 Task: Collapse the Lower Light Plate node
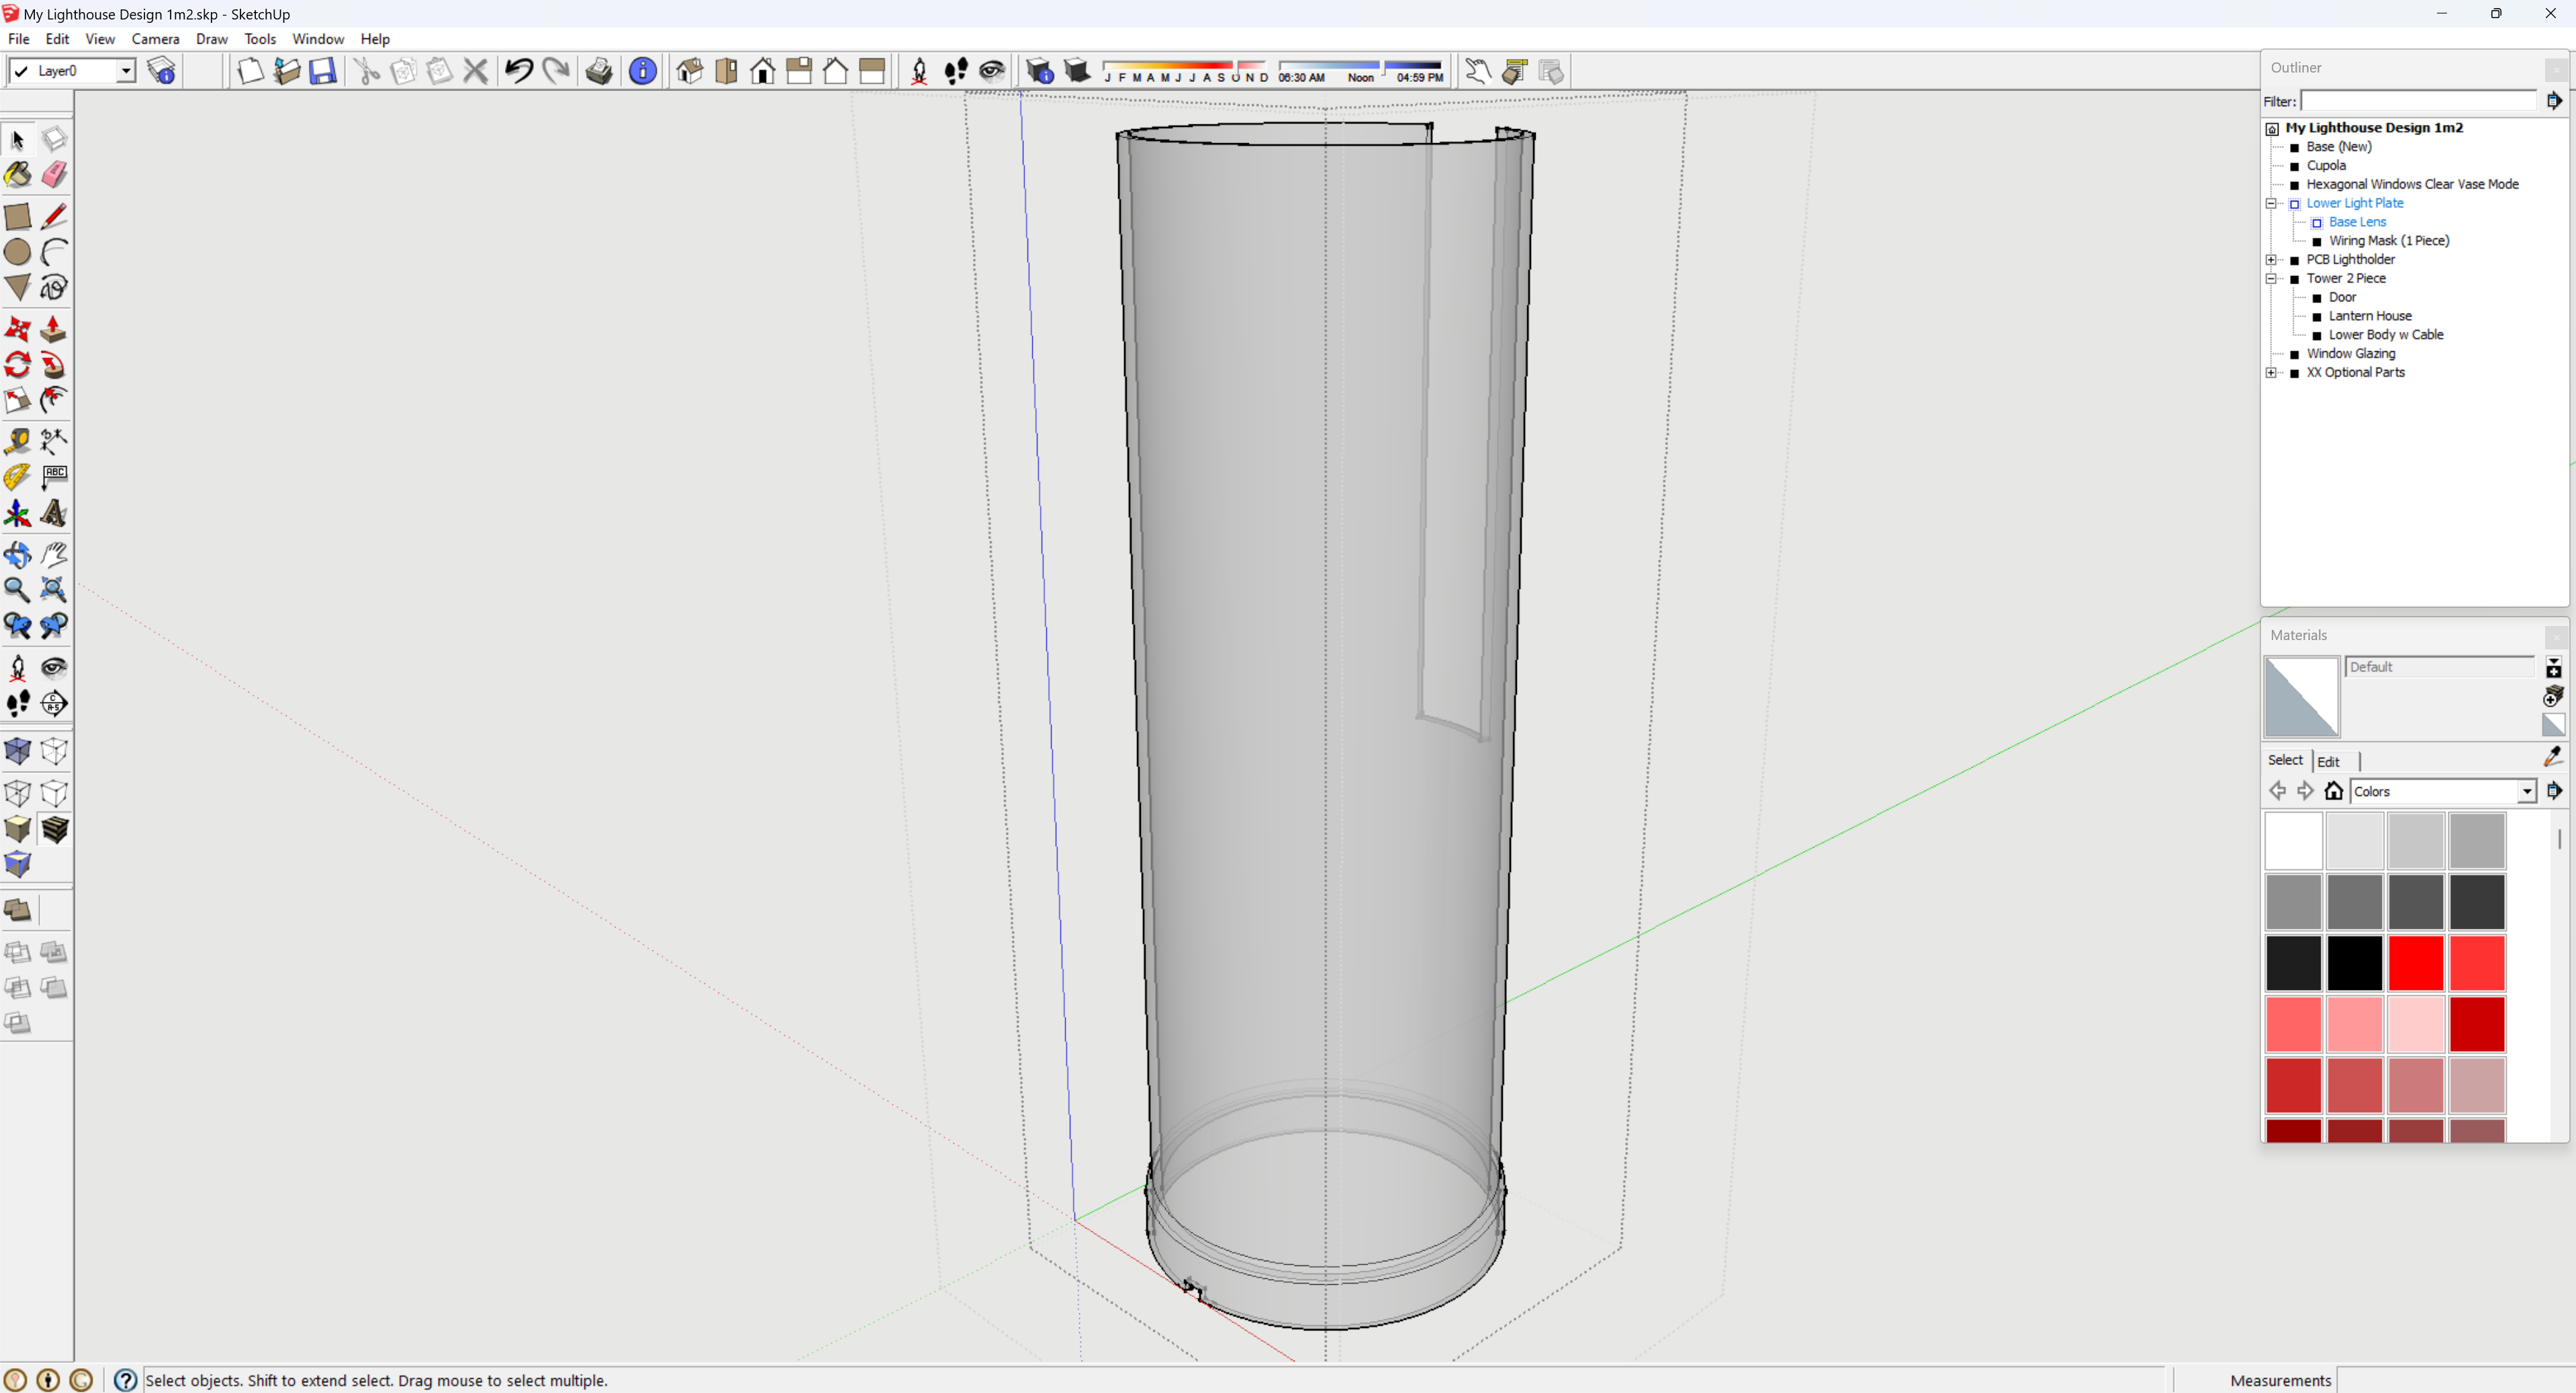(2271, 203)
